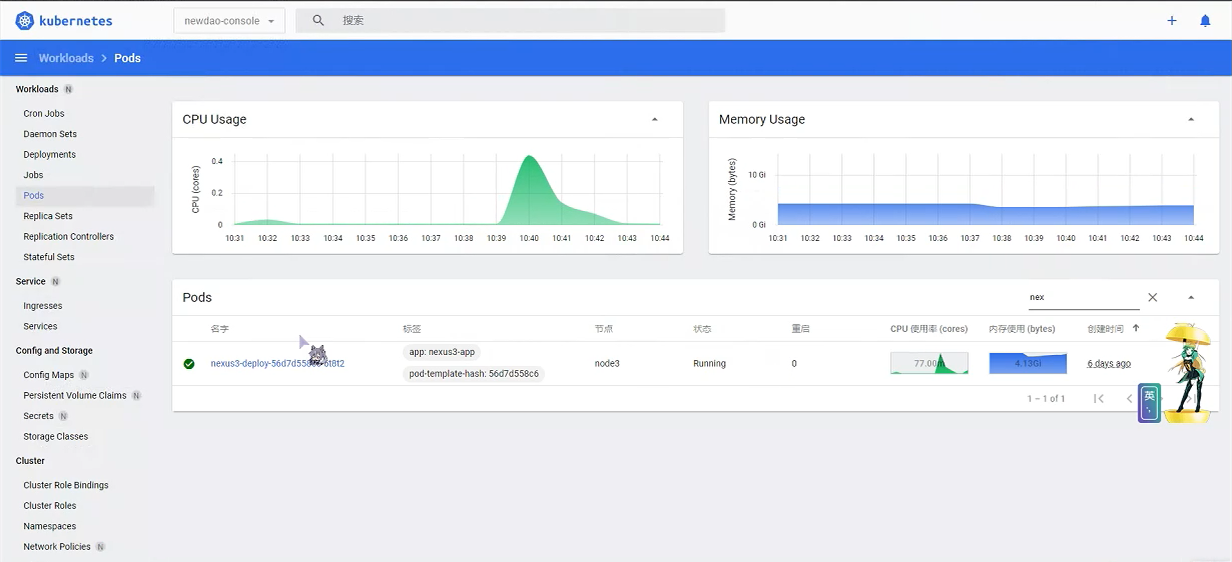This screenshot has width=1232, height=562.
Task: Click green running status icon of nexus3 pod
Action: pyautogui.click(x=189, y=364)
